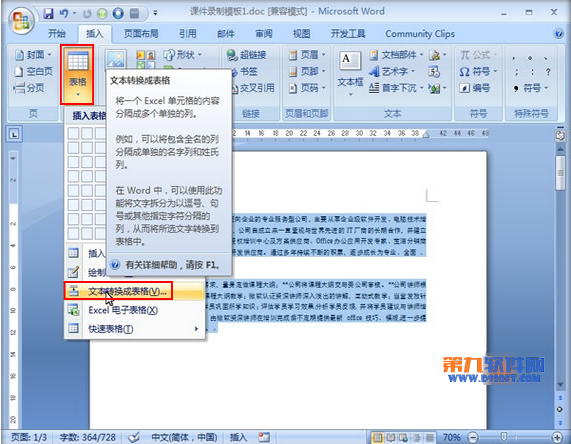Click the Number (编号) button
The height and width of the screenshot is (444, 571).
(x=475, y=88)
